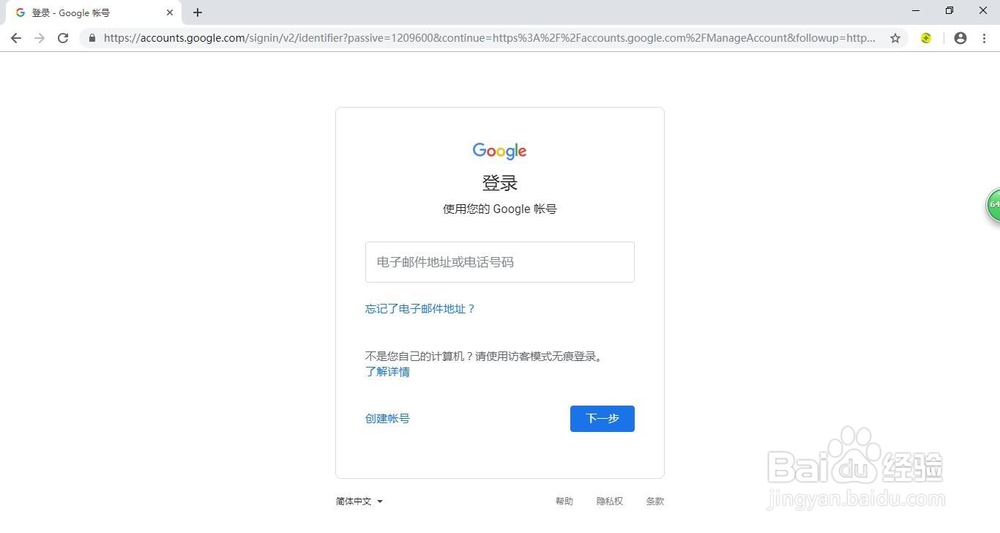Go back with the browser back arrow
The height and width of the screenshot is (533, 1000).
click(16, 38)
